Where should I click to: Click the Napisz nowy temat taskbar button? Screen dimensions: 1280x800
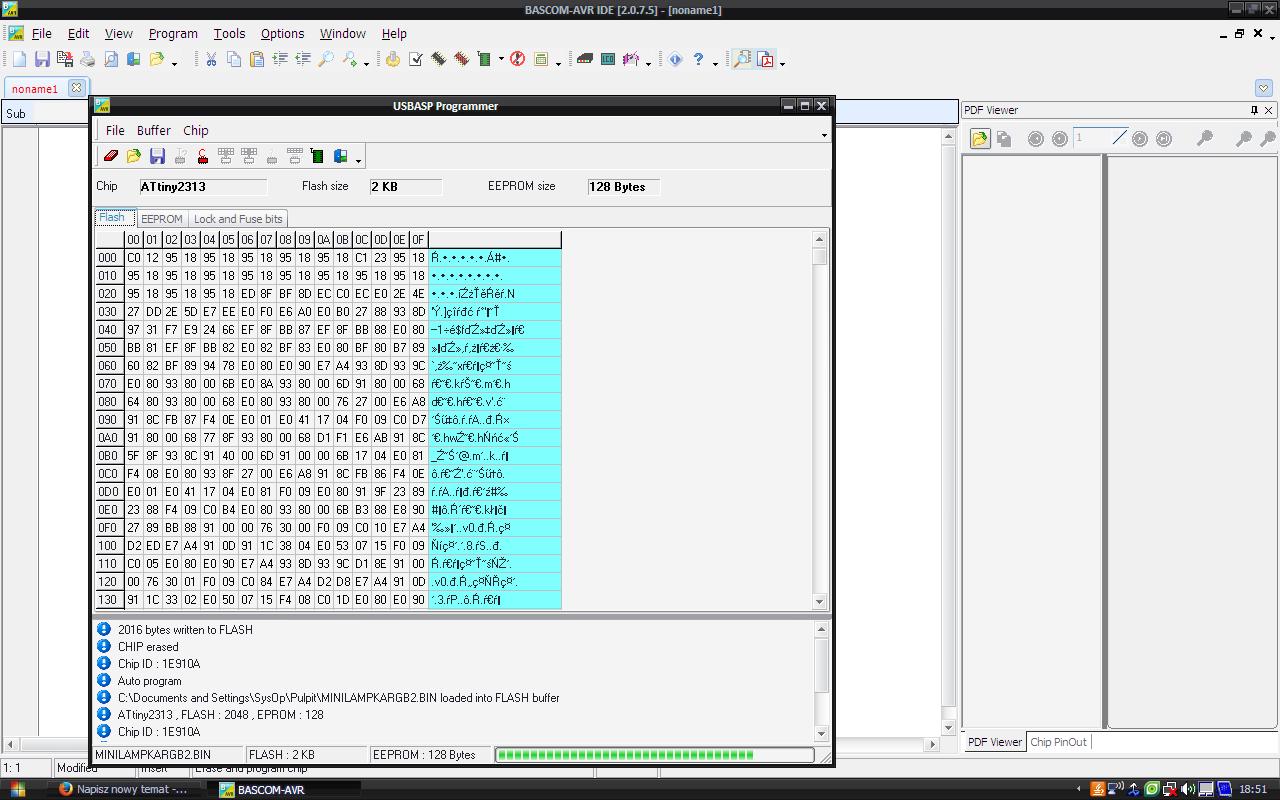(x=123, y=789)
